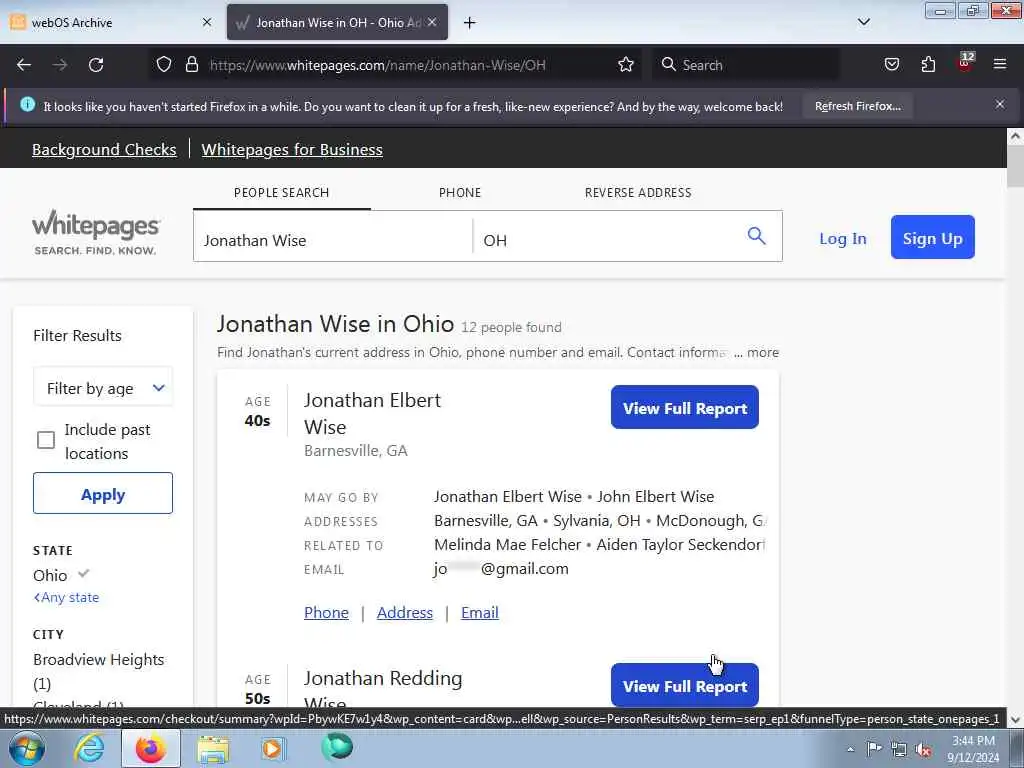This screenshot has width=1024, height=768.
Task: Click the scrollbar down arrow
Action: point(1015,720)
